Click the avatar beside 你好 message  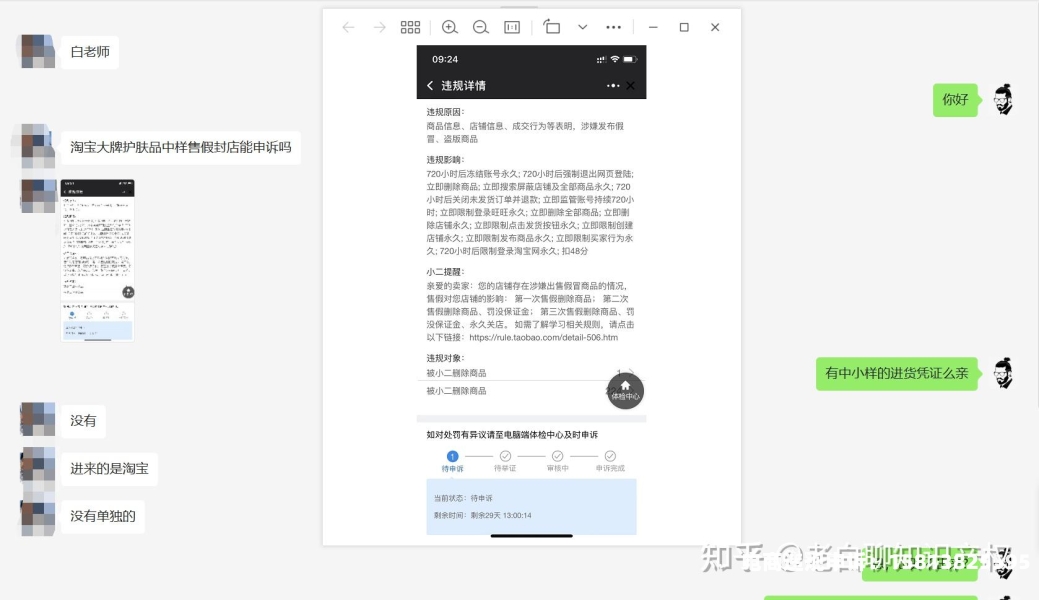coord(1004,99)
